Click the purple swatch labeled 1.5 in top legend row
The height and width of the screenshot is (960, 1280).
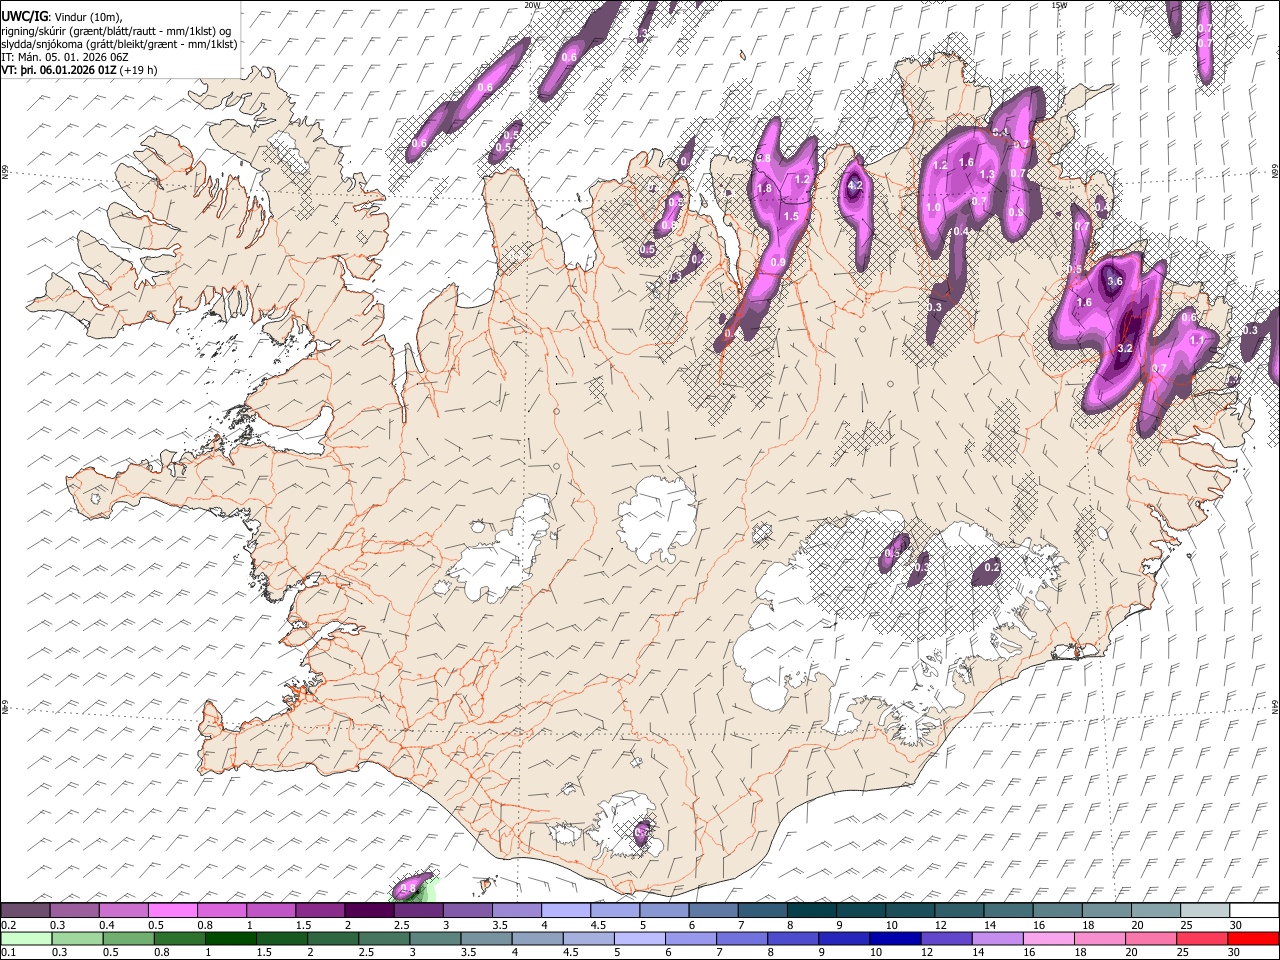(x=319, y=911)
